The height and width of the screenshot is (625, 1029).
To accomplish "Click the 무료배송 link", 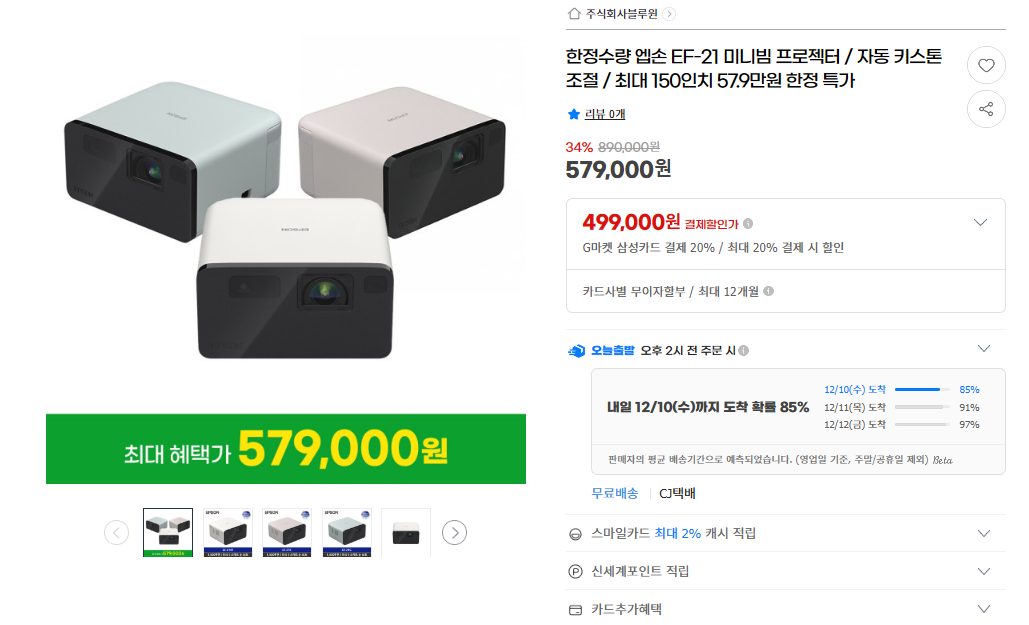I will point(614,493).
